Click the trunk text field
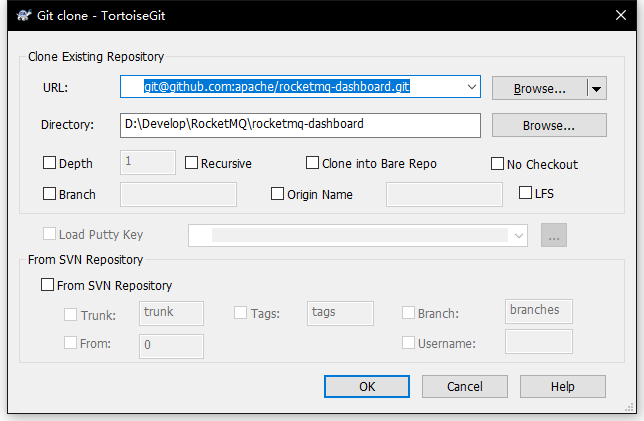Viewport: 644px width, 421px height. pyautogui.click(x=171, y=313)
